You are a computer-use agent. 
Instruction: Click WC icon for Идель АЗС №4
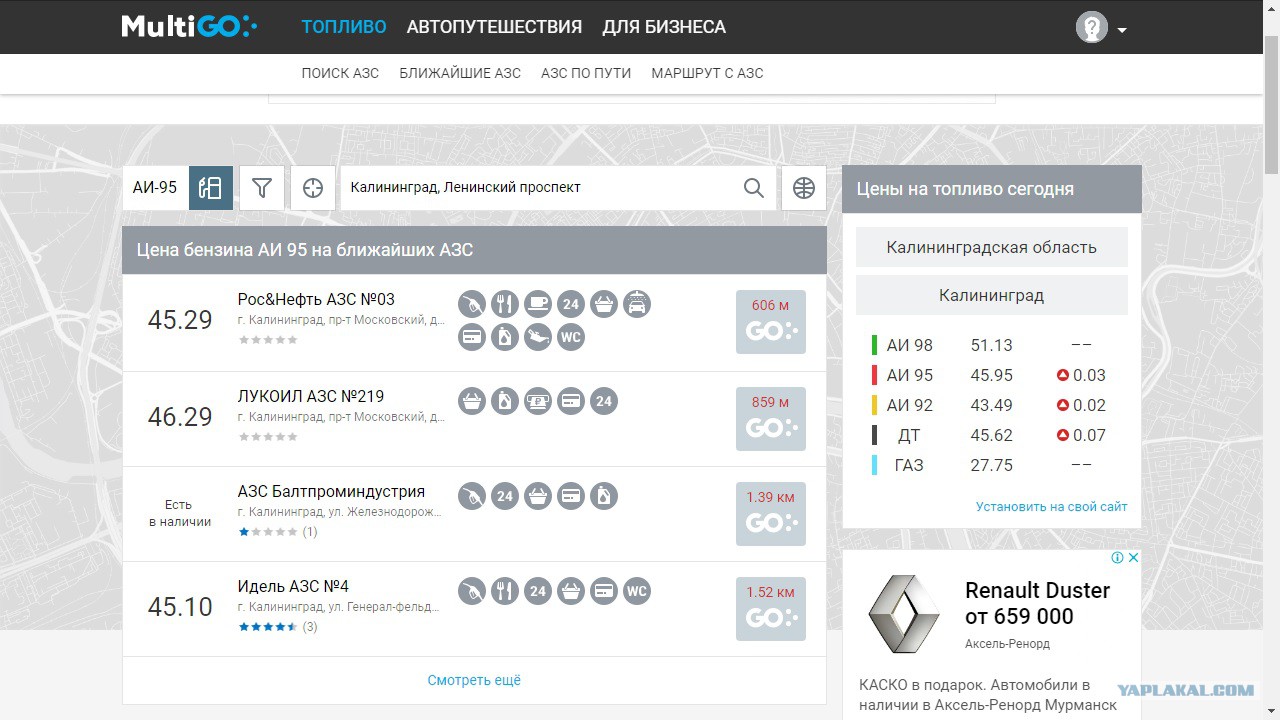click(637, 591)
